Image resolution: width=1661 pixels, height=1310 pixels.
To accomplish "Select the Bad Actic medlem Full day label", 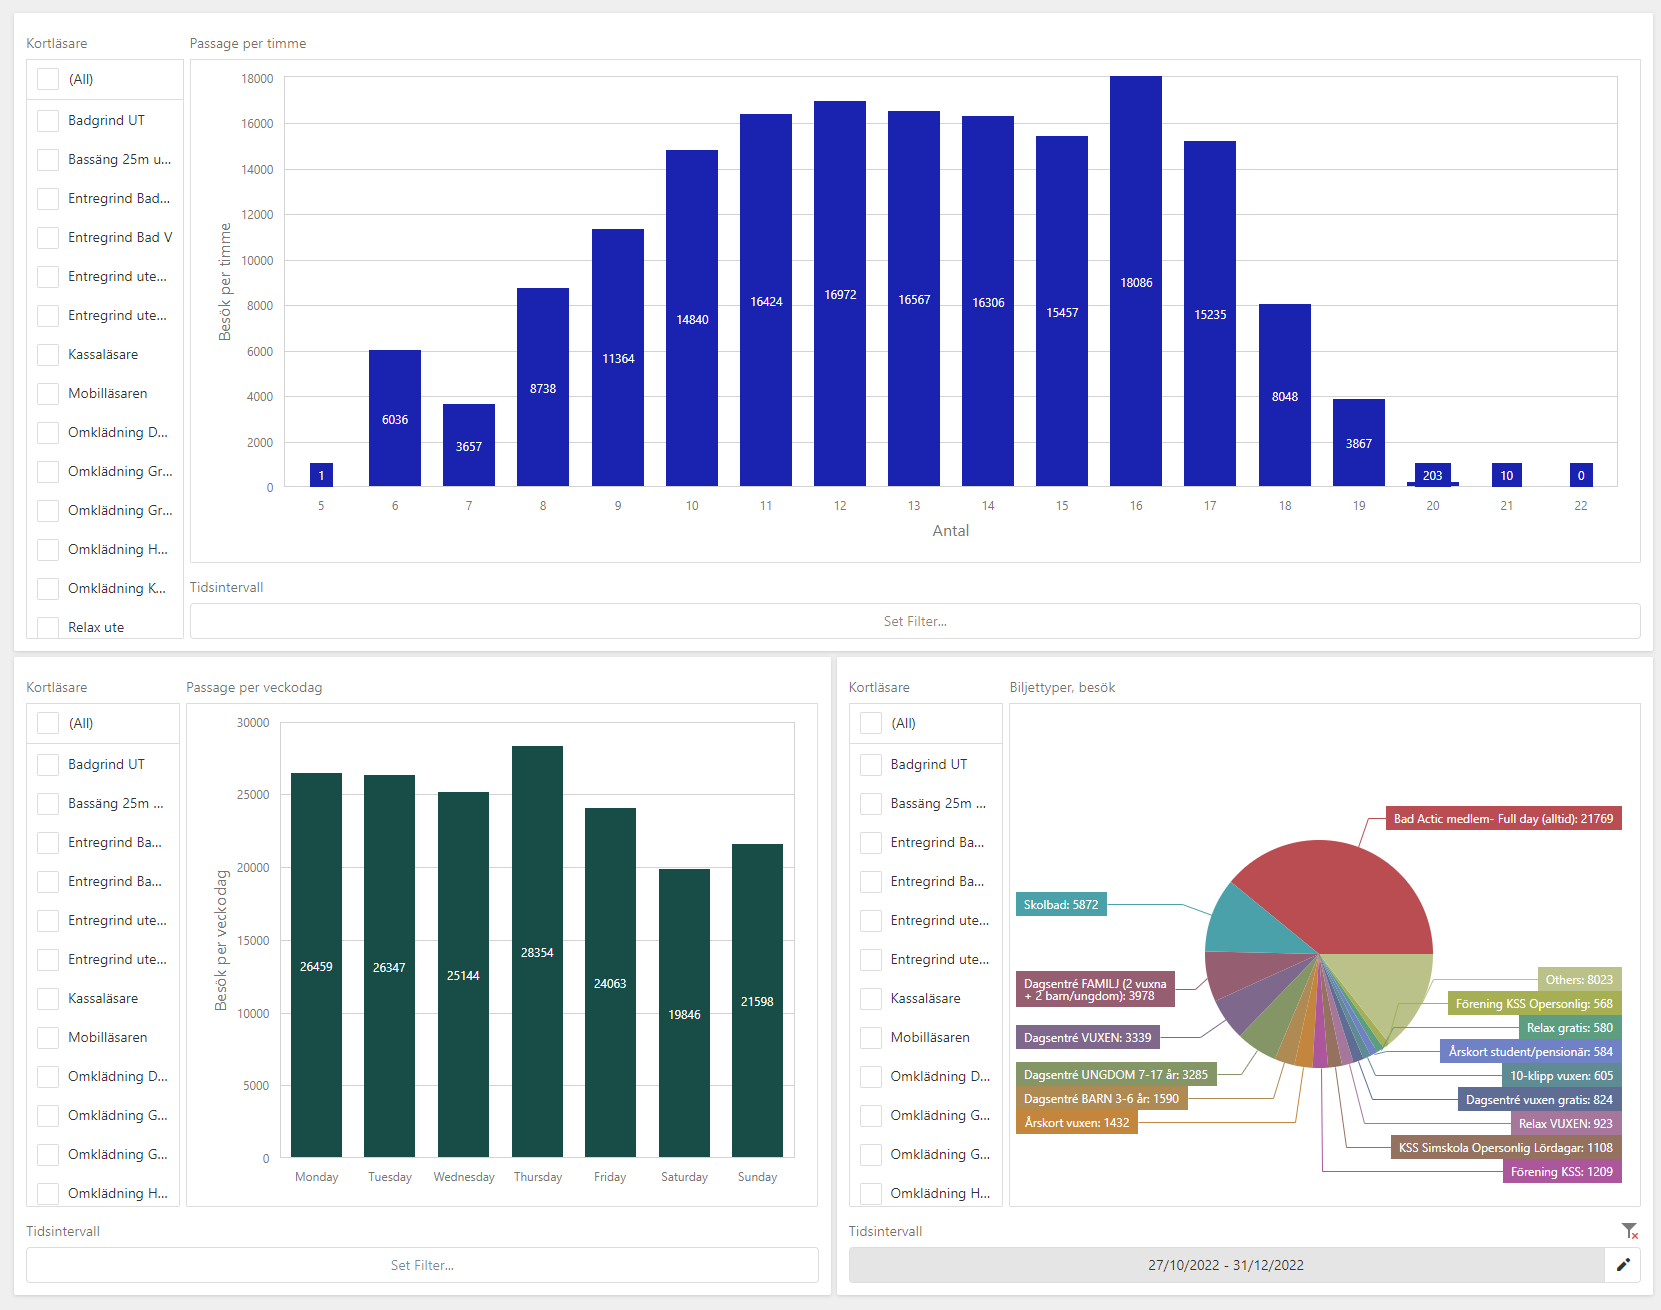I will click(1502, 819).
